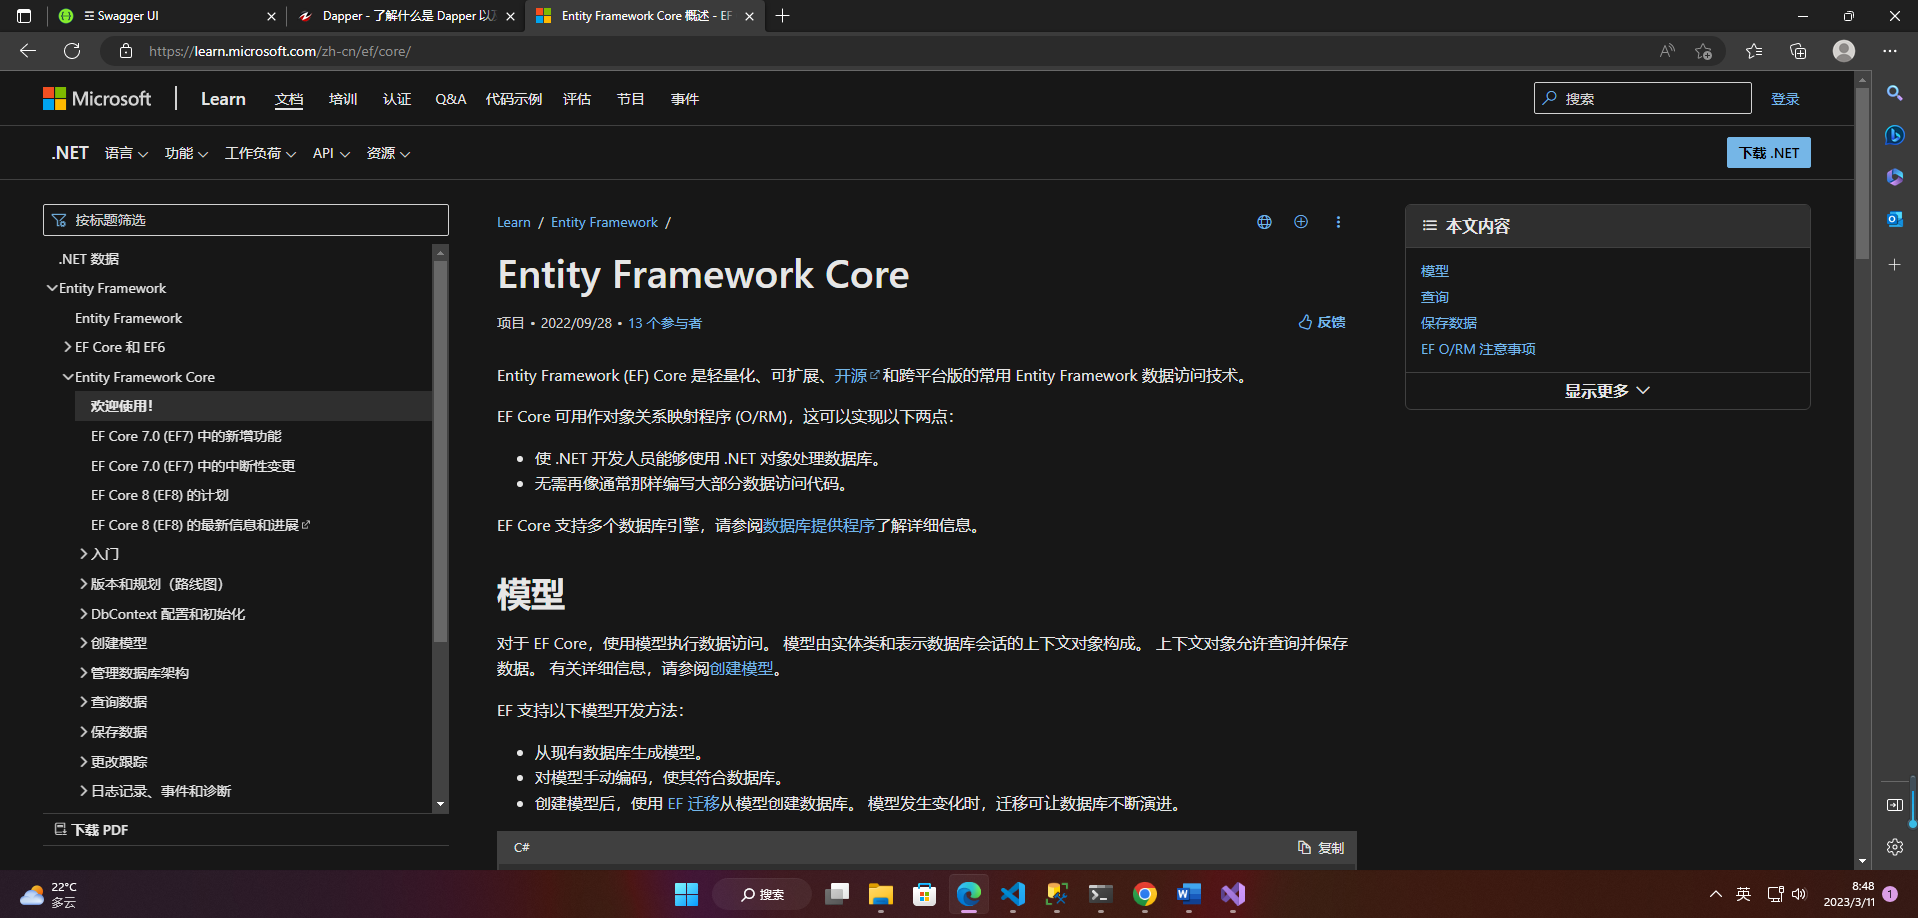The height and width of the screenshot is (918, 1918).
Task: Open Visual Studio from taskbar
Action: (1233, 894)
